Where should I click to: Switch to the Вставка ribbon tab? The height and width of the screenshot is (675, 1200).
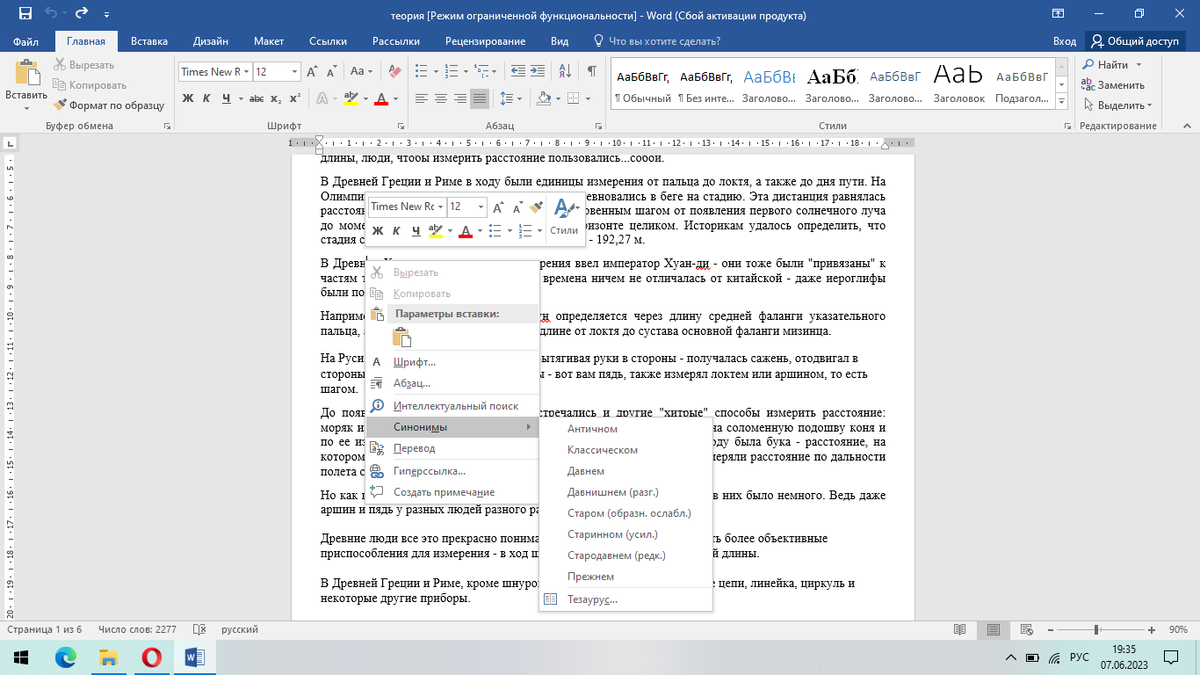[x=149, y=41]
